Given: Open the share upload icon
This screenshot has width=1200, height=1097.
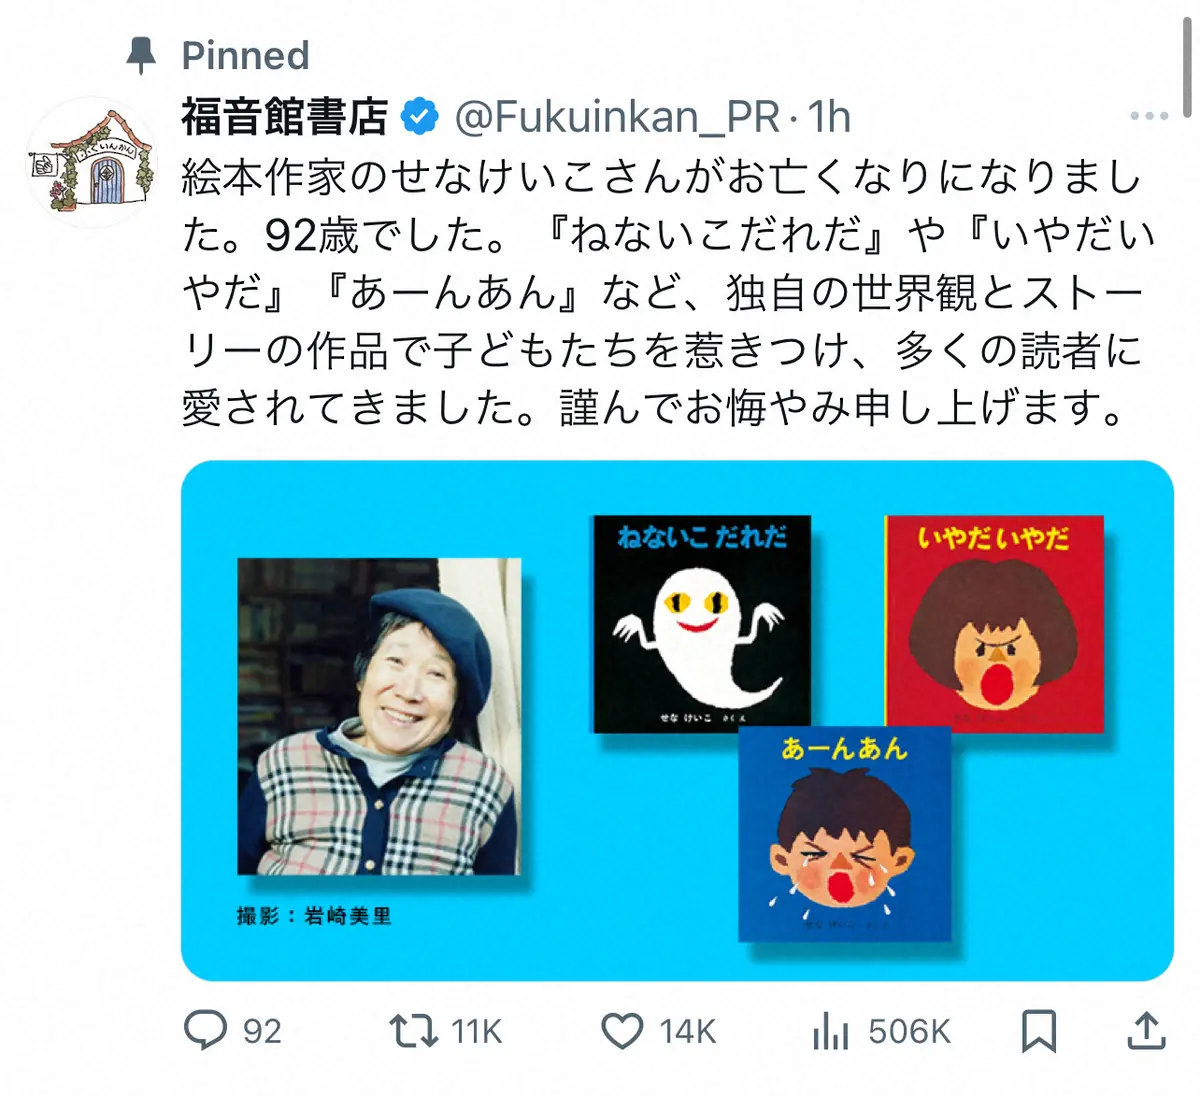Looking at the screenshot, I should coord(1146,1031).
